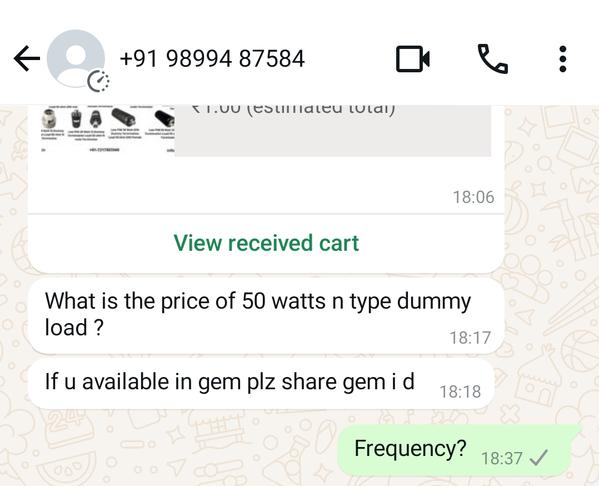Open the contact's profile picture

76,58
